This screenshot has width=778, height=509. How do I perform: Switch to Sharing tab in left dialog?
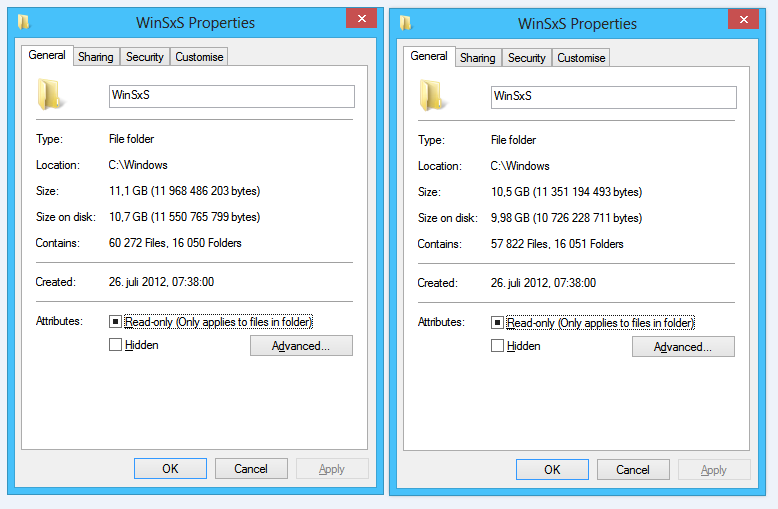tap(96, 57)
